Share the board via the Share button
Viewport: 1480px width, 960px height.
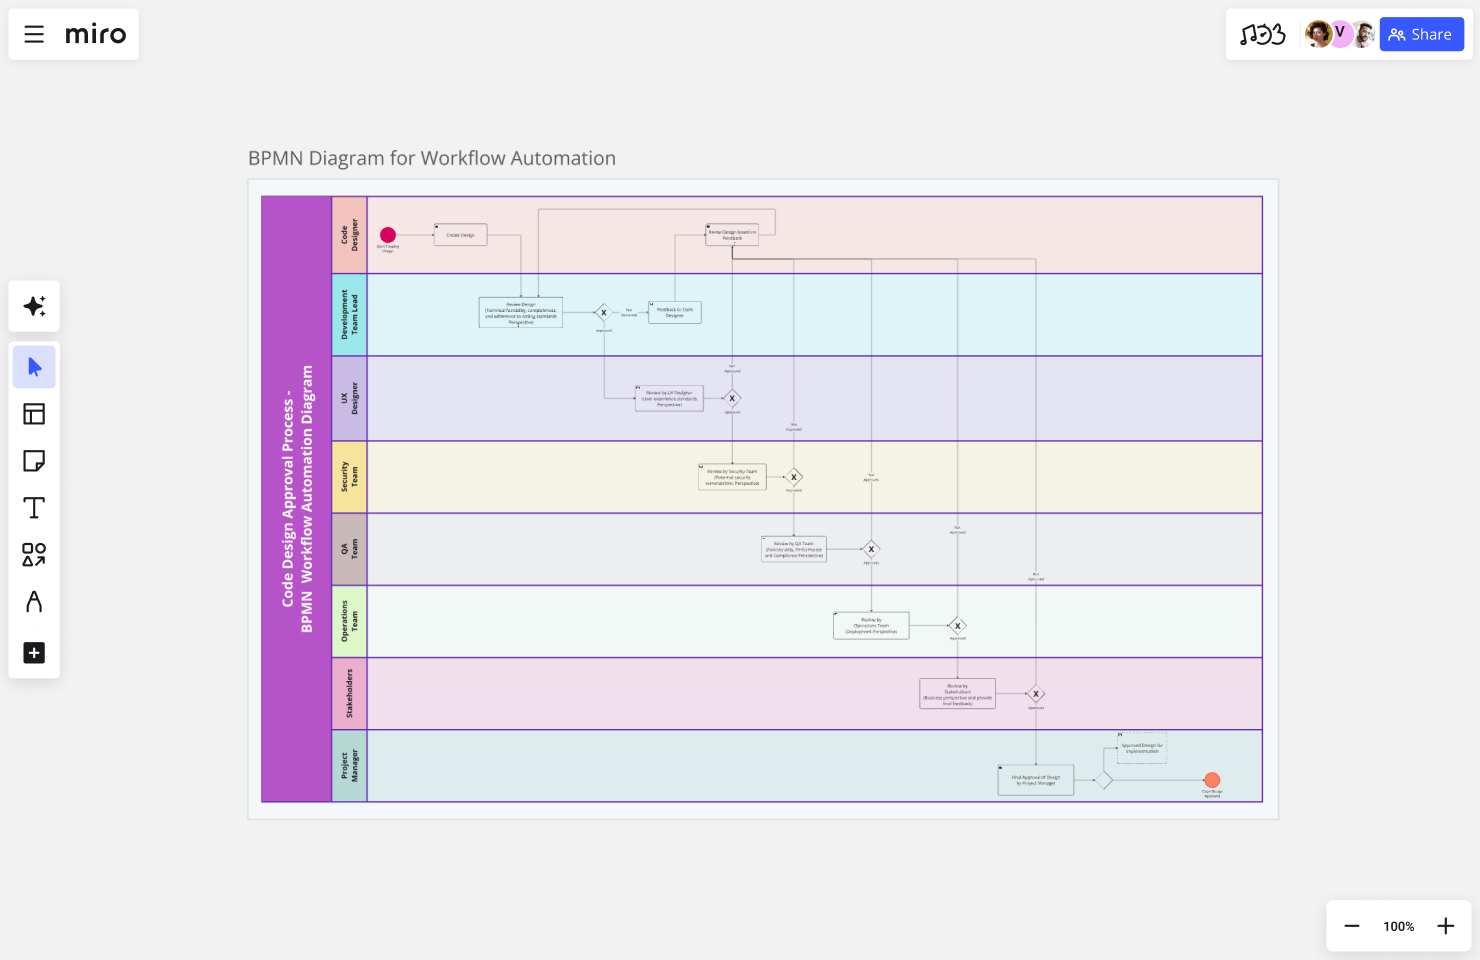(1421, 33)
